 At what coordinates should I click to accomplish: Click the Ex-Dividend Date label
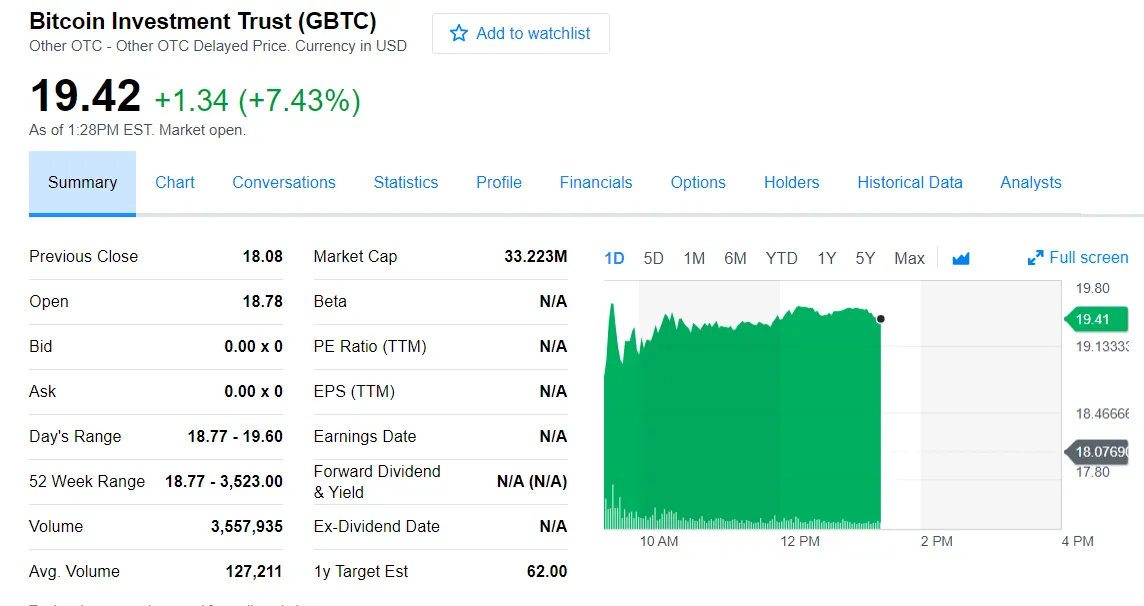[x=376, y=527]
